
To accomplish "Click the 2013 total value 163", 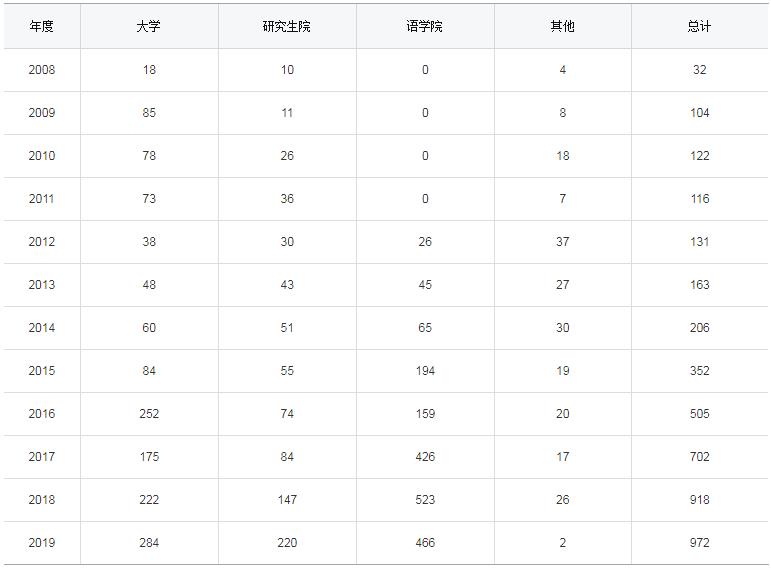I will (x=700, y=285).
